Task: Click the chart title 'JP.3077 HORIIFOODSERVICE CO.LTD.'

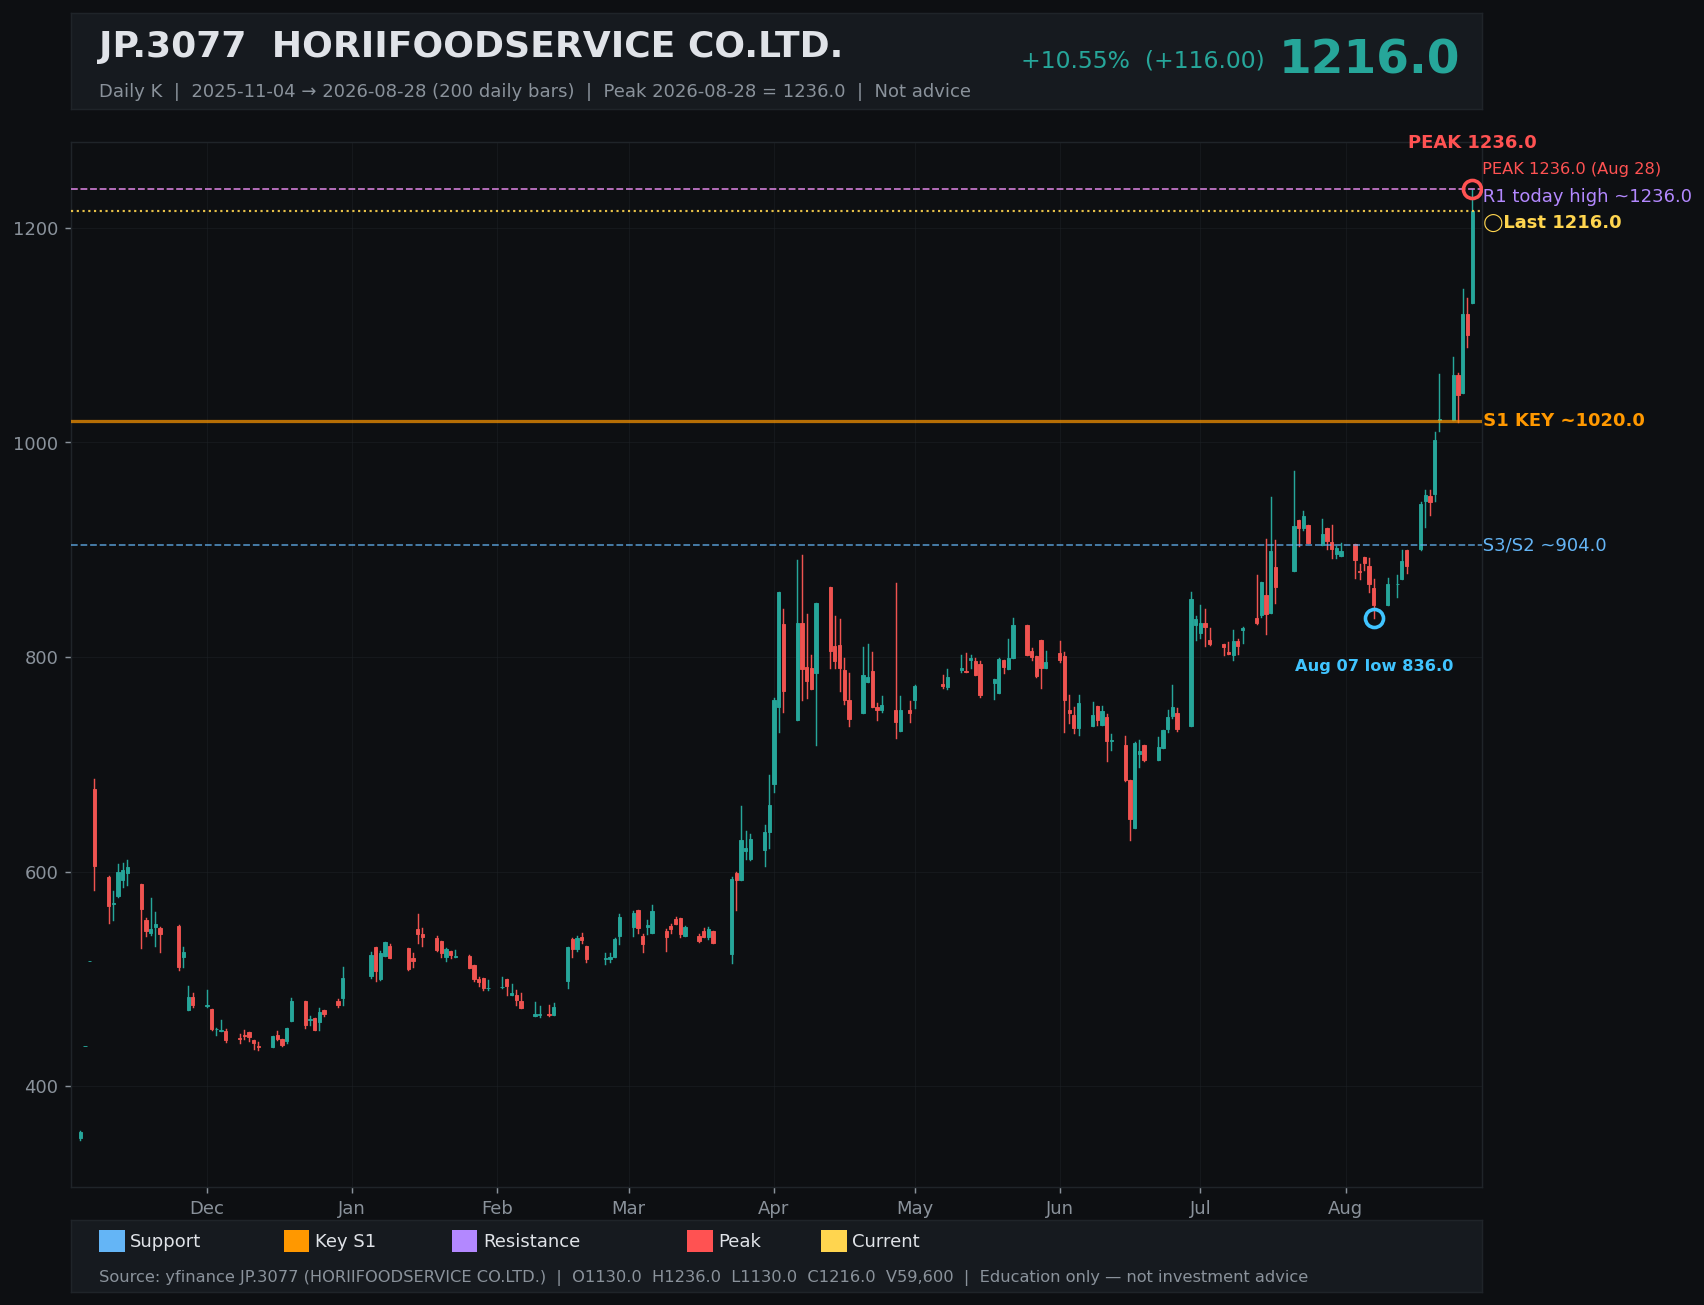Action: [x=471, y=46]
